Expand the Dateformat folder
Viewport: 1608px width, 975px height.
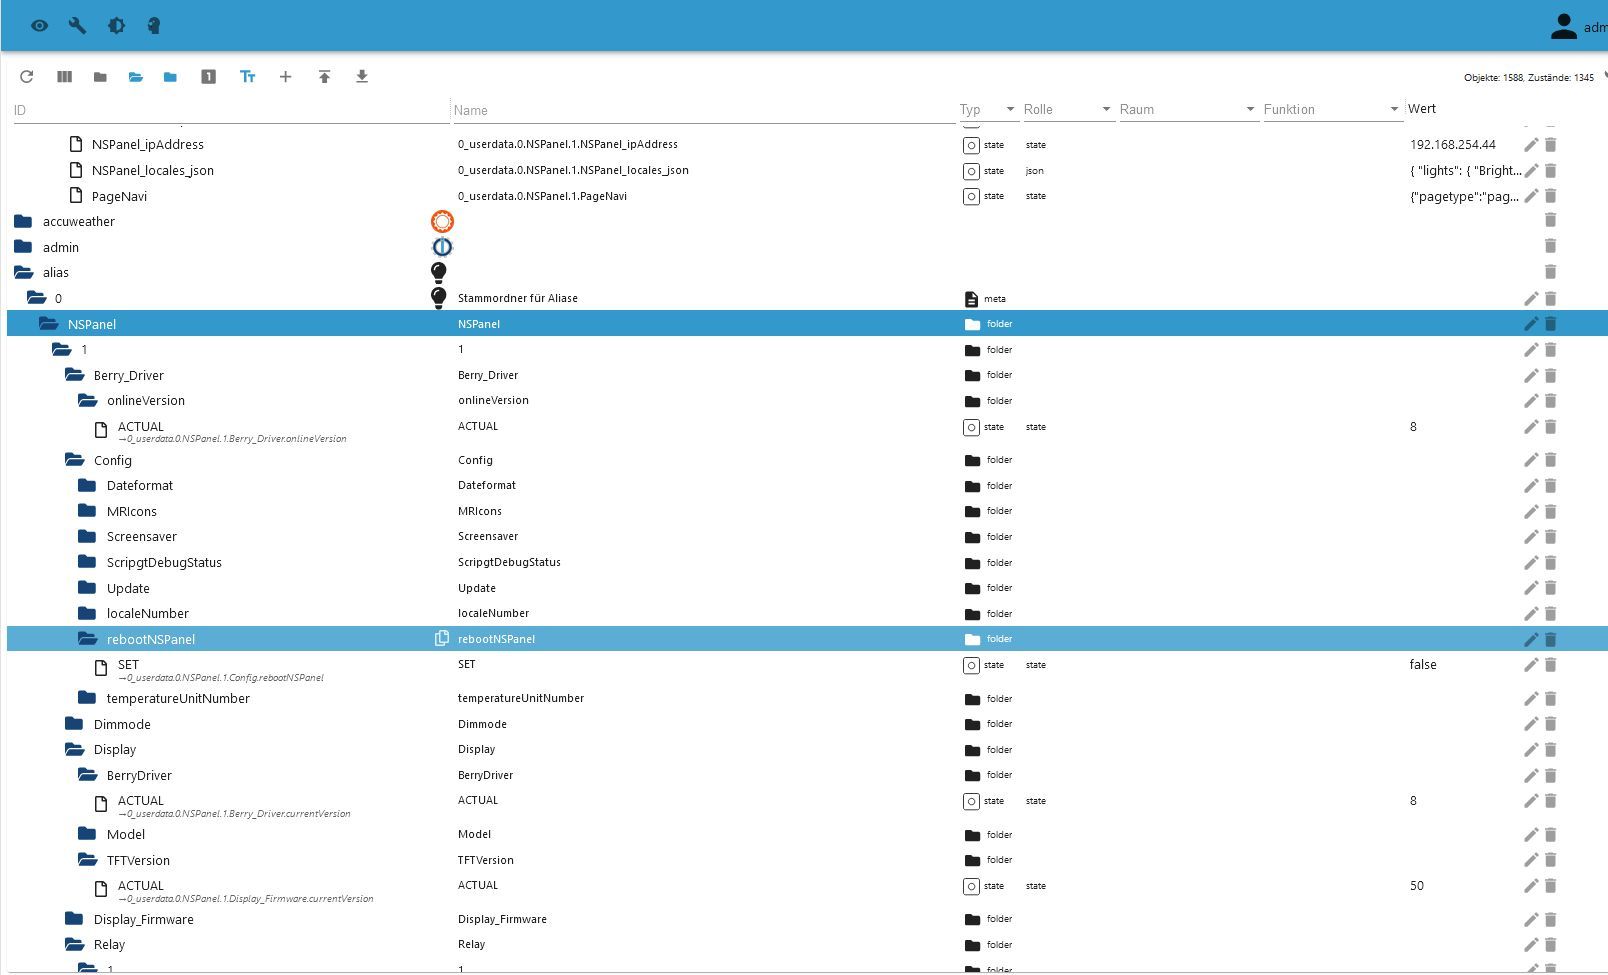[x=87, y=485]
